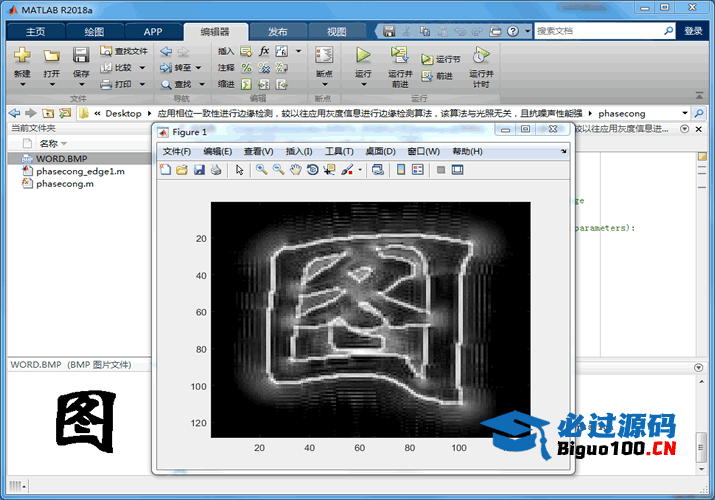
Task: Open the brush tool dropdown arrow in figure toolbar
Action: (x=360, y=170)
